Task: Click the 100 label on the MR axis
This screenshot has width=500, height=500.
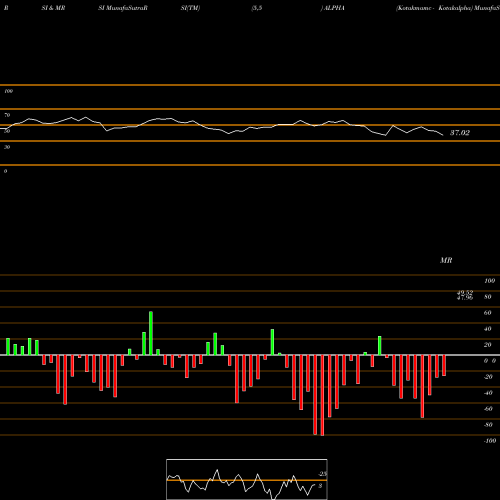Action: click(x=489, y=281)
